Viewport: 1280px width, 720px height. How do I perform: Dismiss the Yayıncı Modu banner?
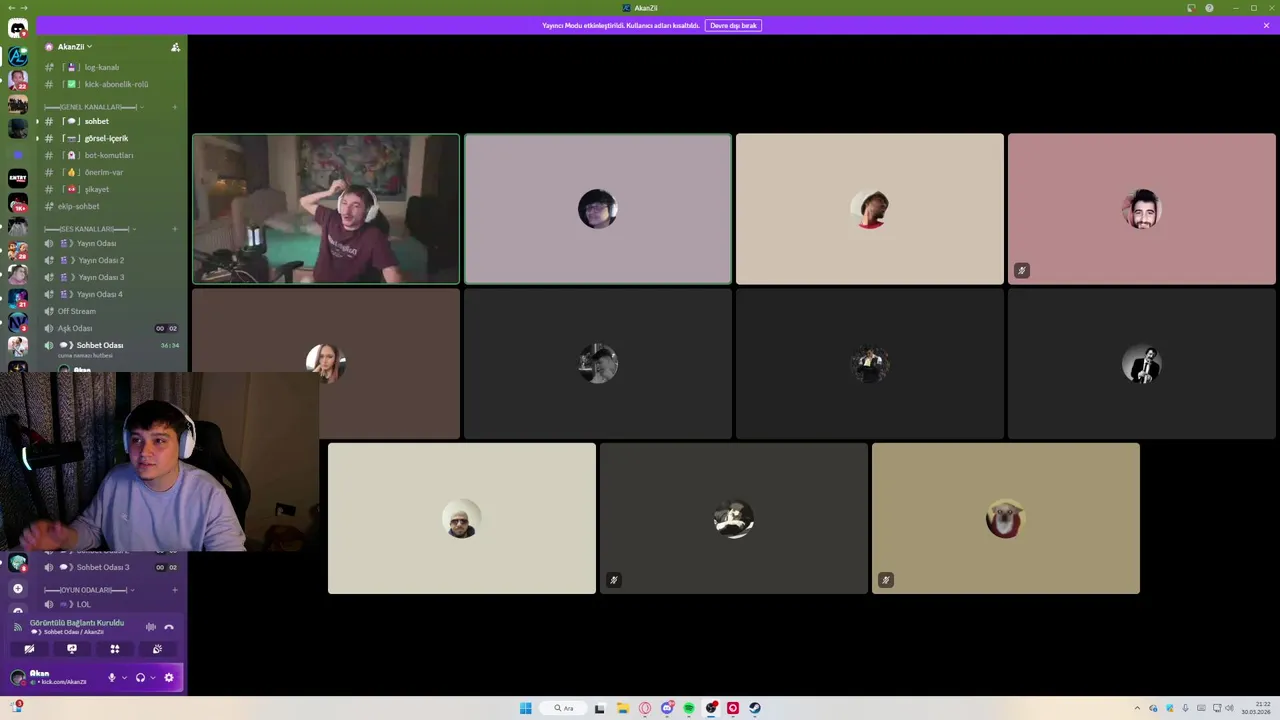[1266, 25]
